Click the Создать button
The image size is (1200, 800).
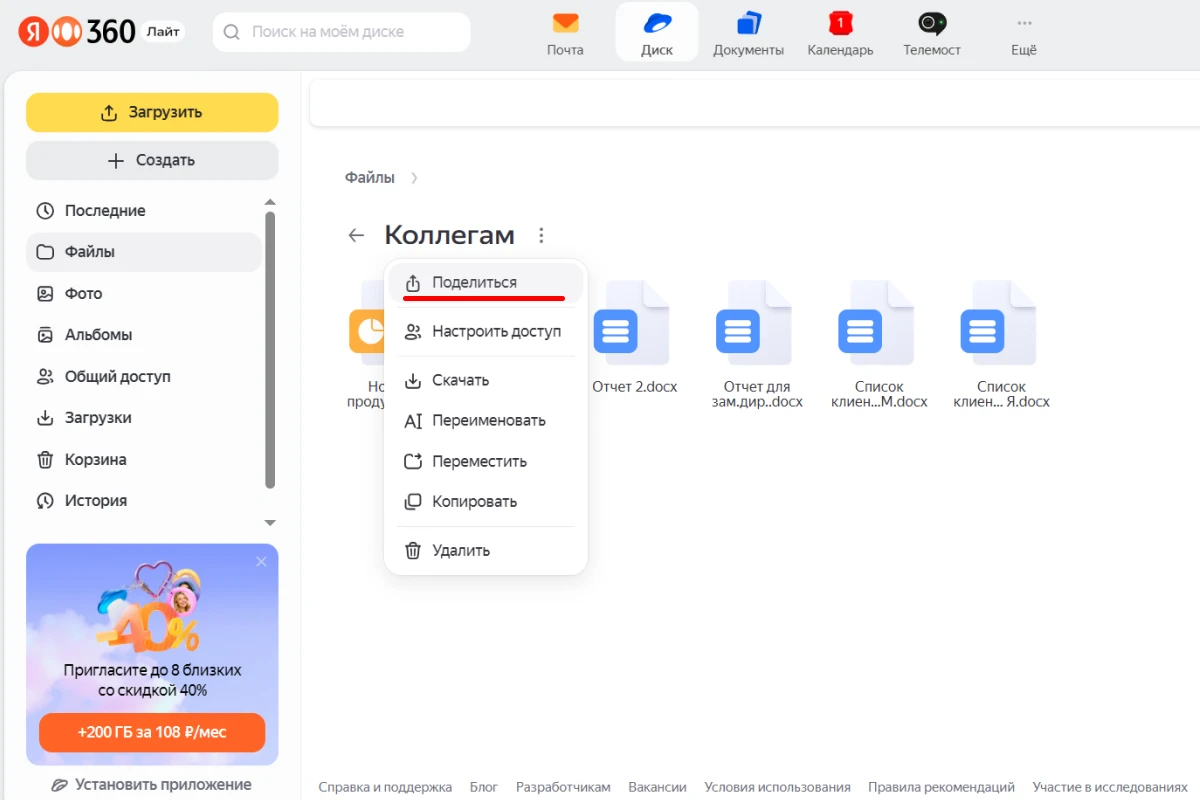pos(152,161)
